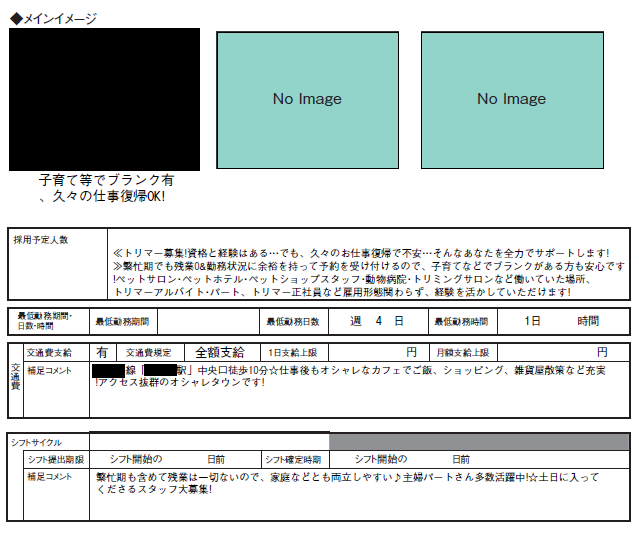Click the line starting トリマーアルバイト・パート

click(342, 292)
